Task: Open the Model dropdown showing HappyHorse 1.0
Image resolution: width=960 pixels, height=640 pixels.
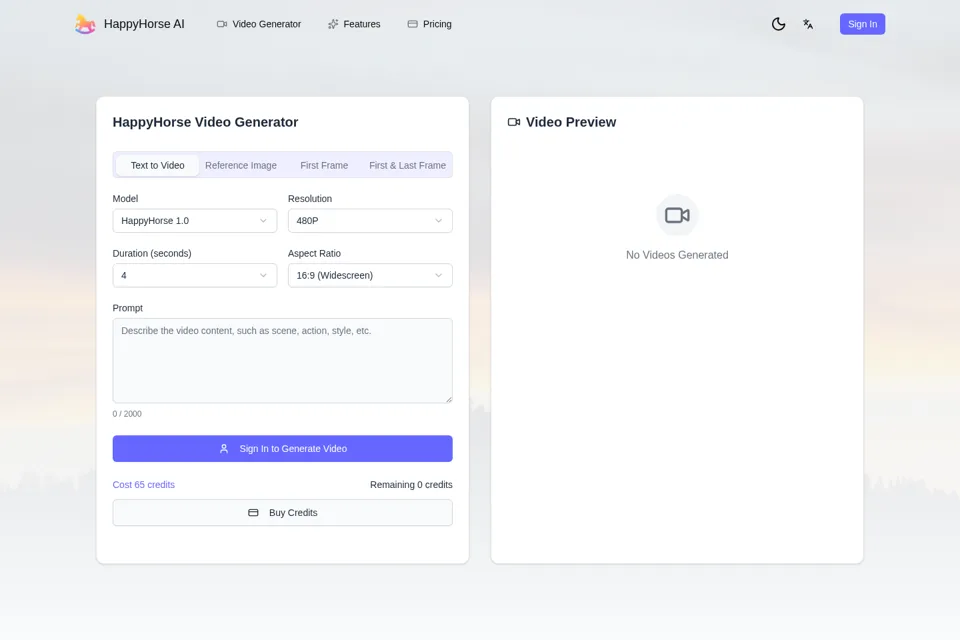Action: pos(195,220)
